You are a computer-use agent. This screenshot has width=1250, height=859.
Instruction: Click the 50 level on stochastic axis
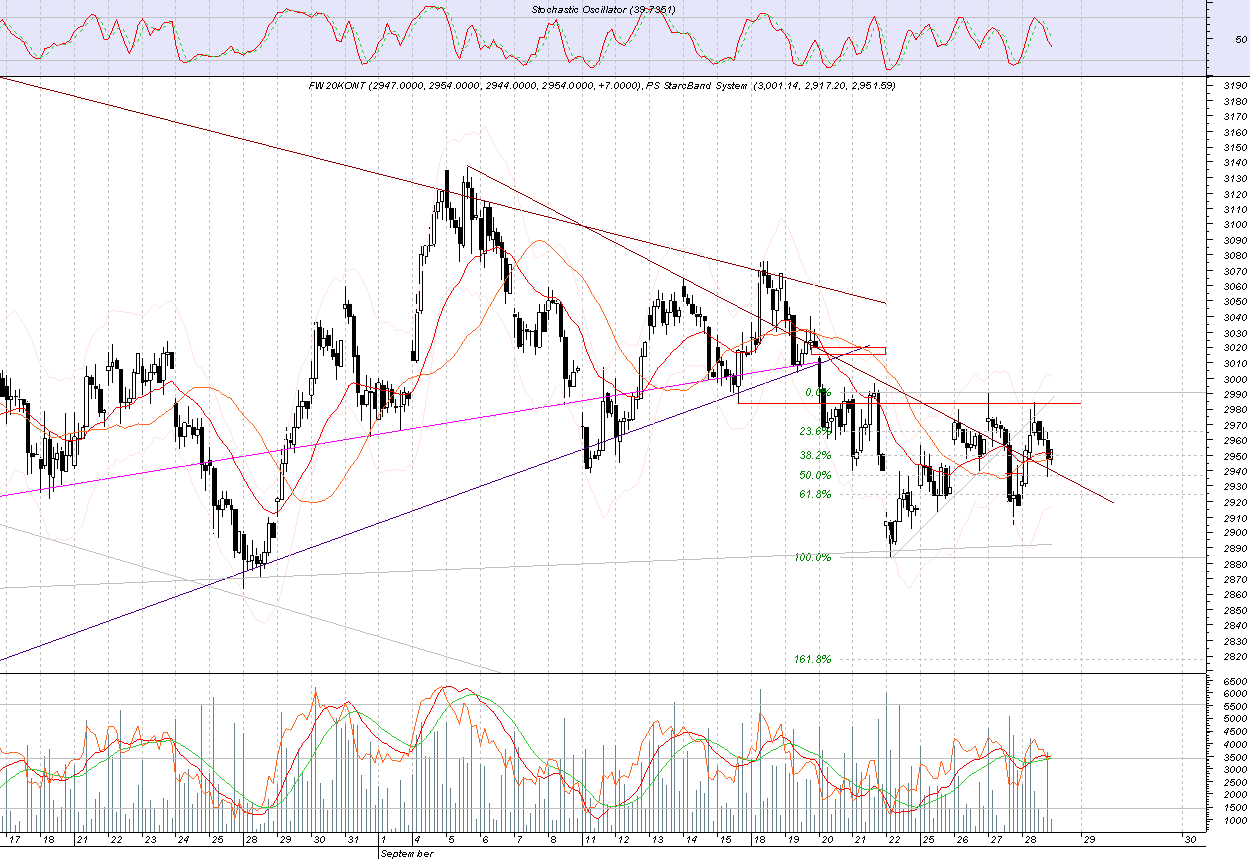1241,40
